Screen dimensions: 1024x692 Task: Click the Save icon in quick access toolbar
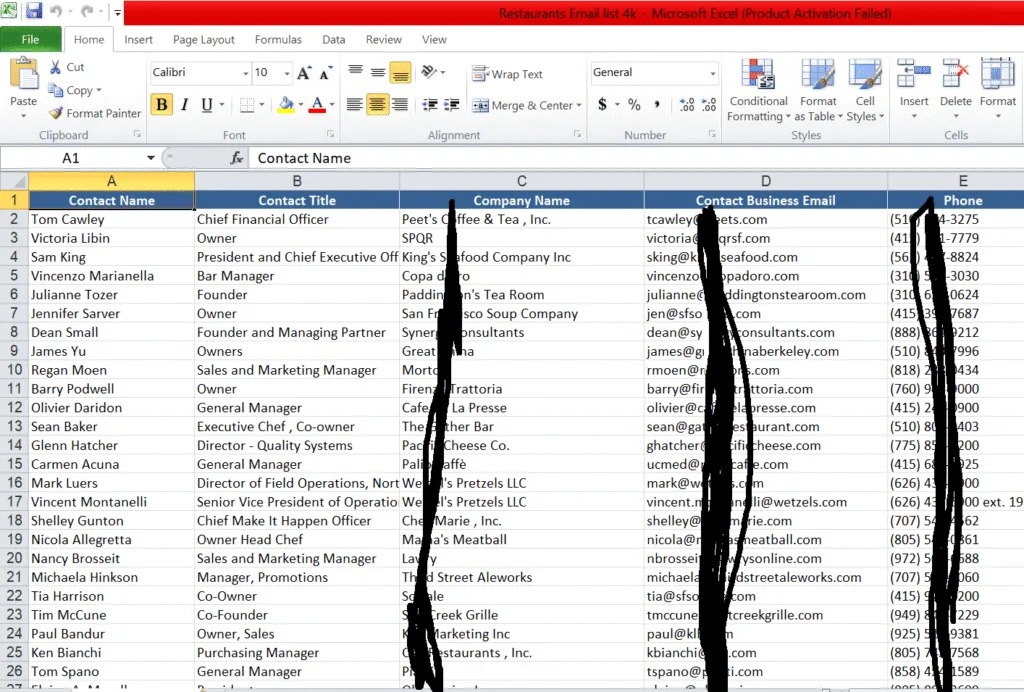click(x=33, y=10)
